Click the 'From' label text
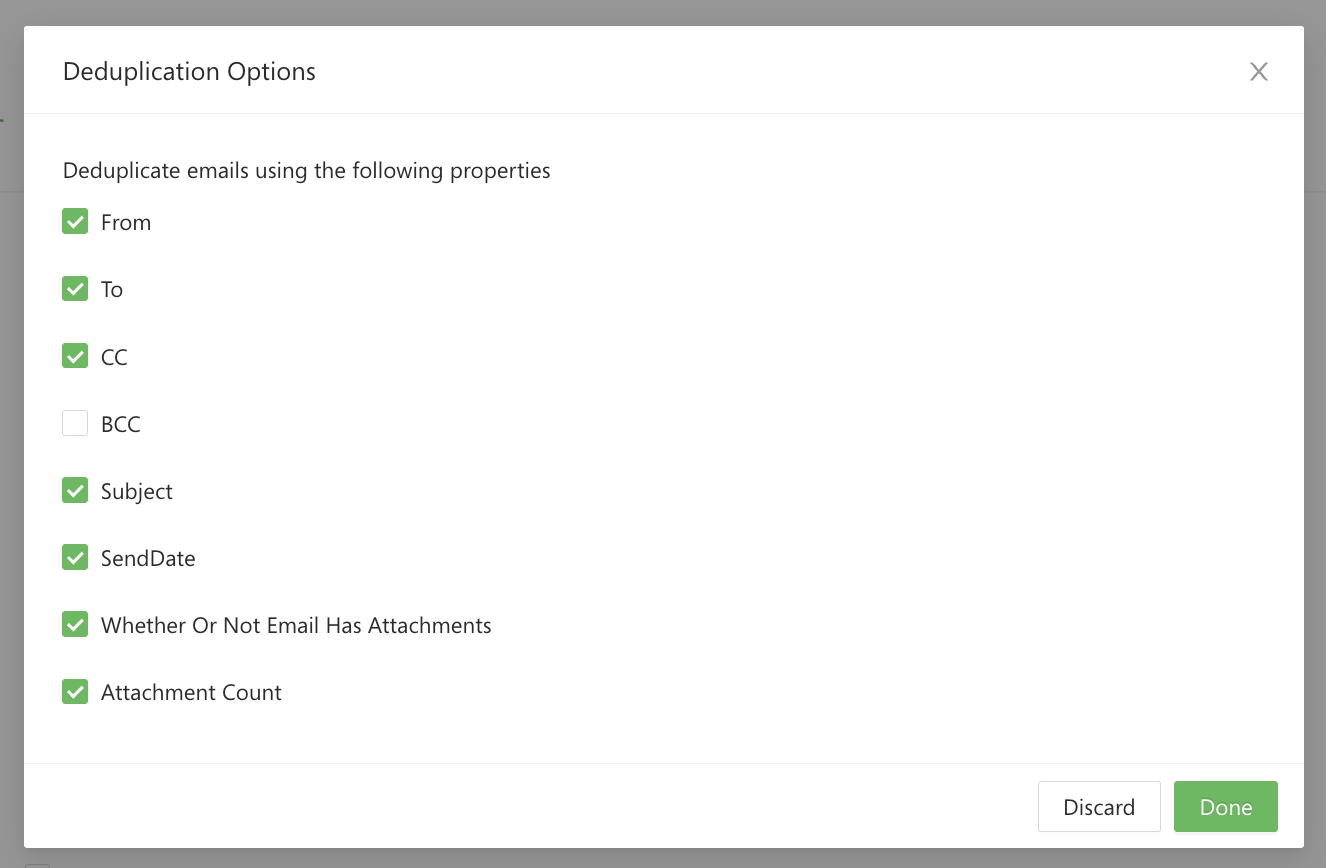 [126, 223]
